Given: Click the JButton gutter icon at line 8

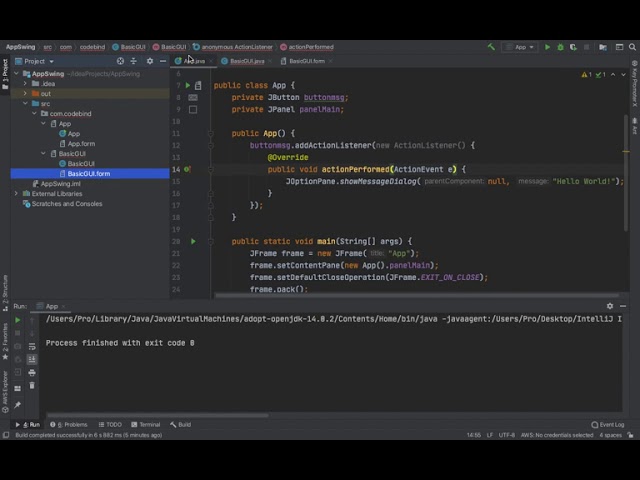Looking at the screenshot, I should pyautogui.click(x=193, y=98).
